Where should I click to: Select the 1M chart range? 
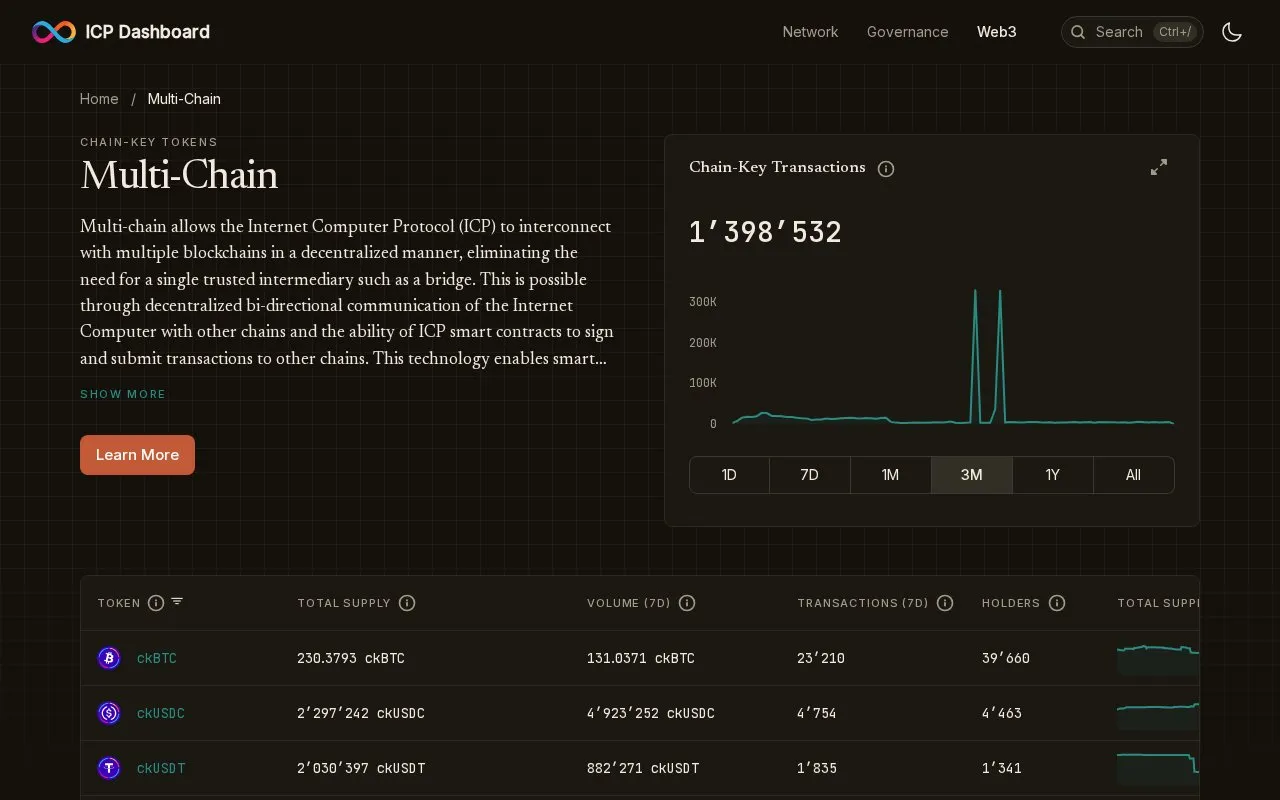click(x=891, y=475)
